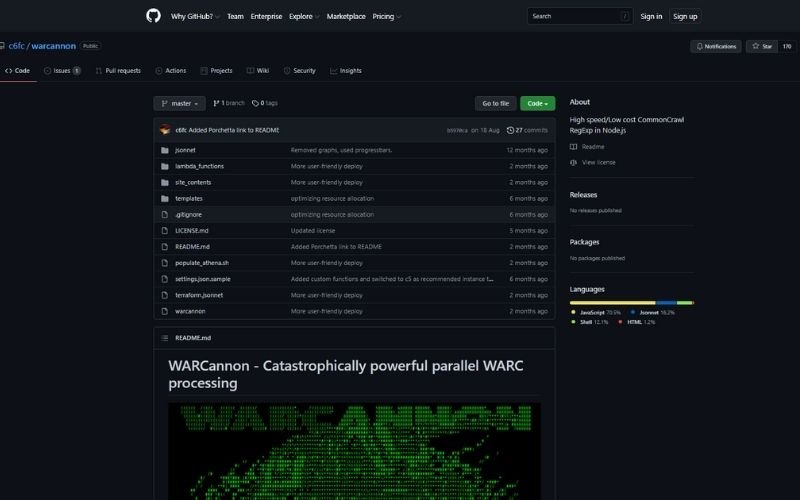This screenshot has height=500, width=800.
Task: Click 'More user-friendly deploy' for lambda_functions
Action: [327, 166]
